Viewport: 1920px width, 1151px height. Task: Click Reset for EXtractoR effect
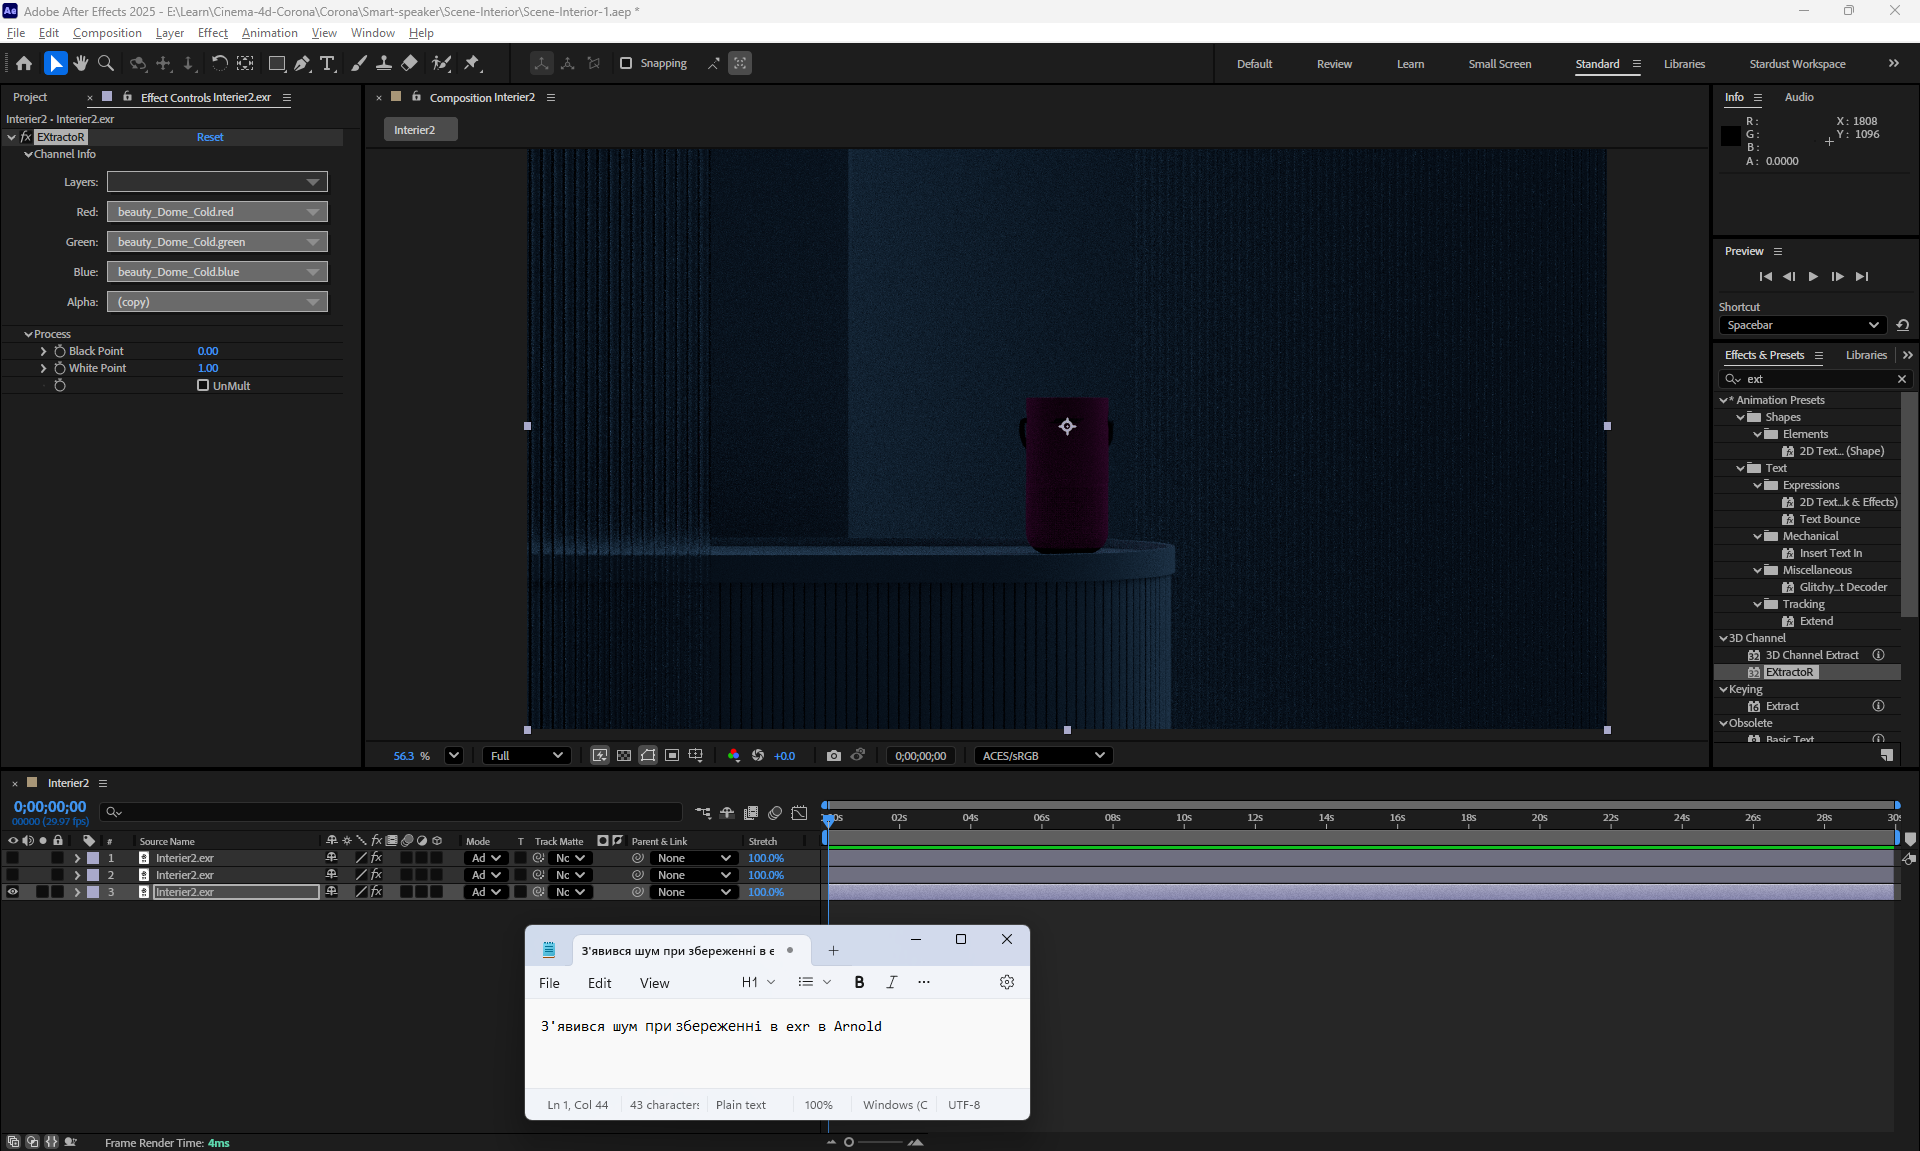tap(210, 137)
